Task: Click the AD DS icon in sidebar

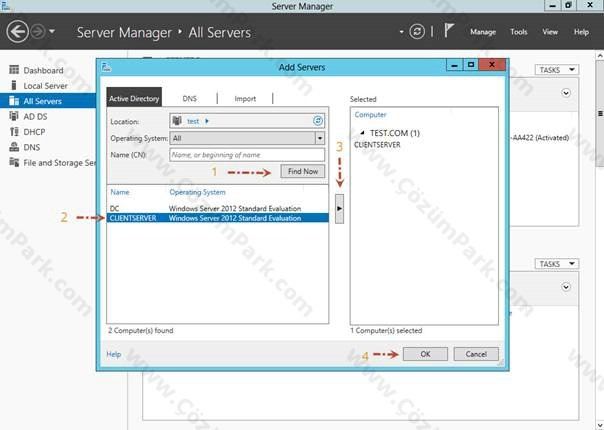Action: [14, 116]
